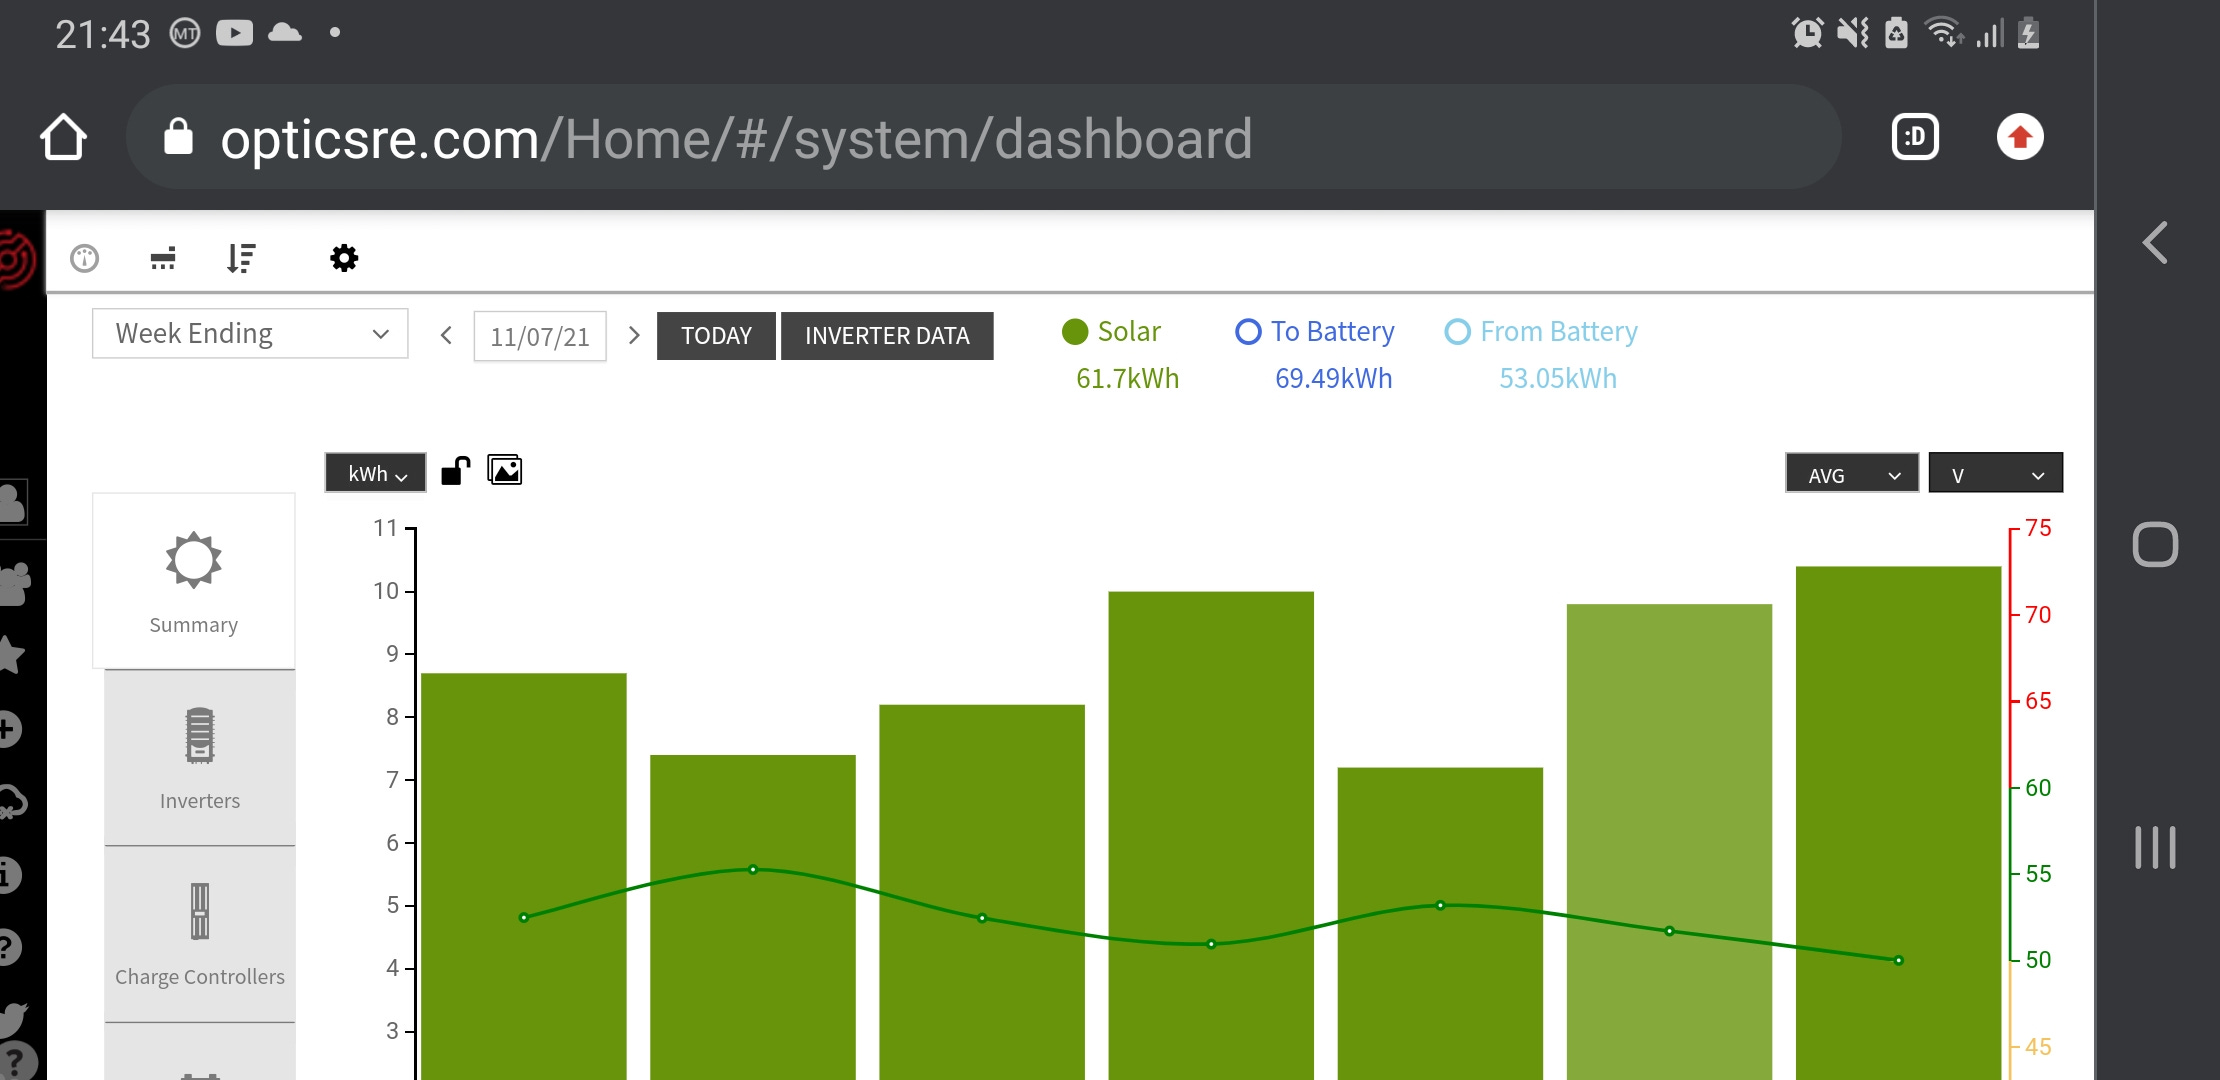2220x1080 pixels.
Task: Open the info sidebar icon
Action: coord(8,874)
